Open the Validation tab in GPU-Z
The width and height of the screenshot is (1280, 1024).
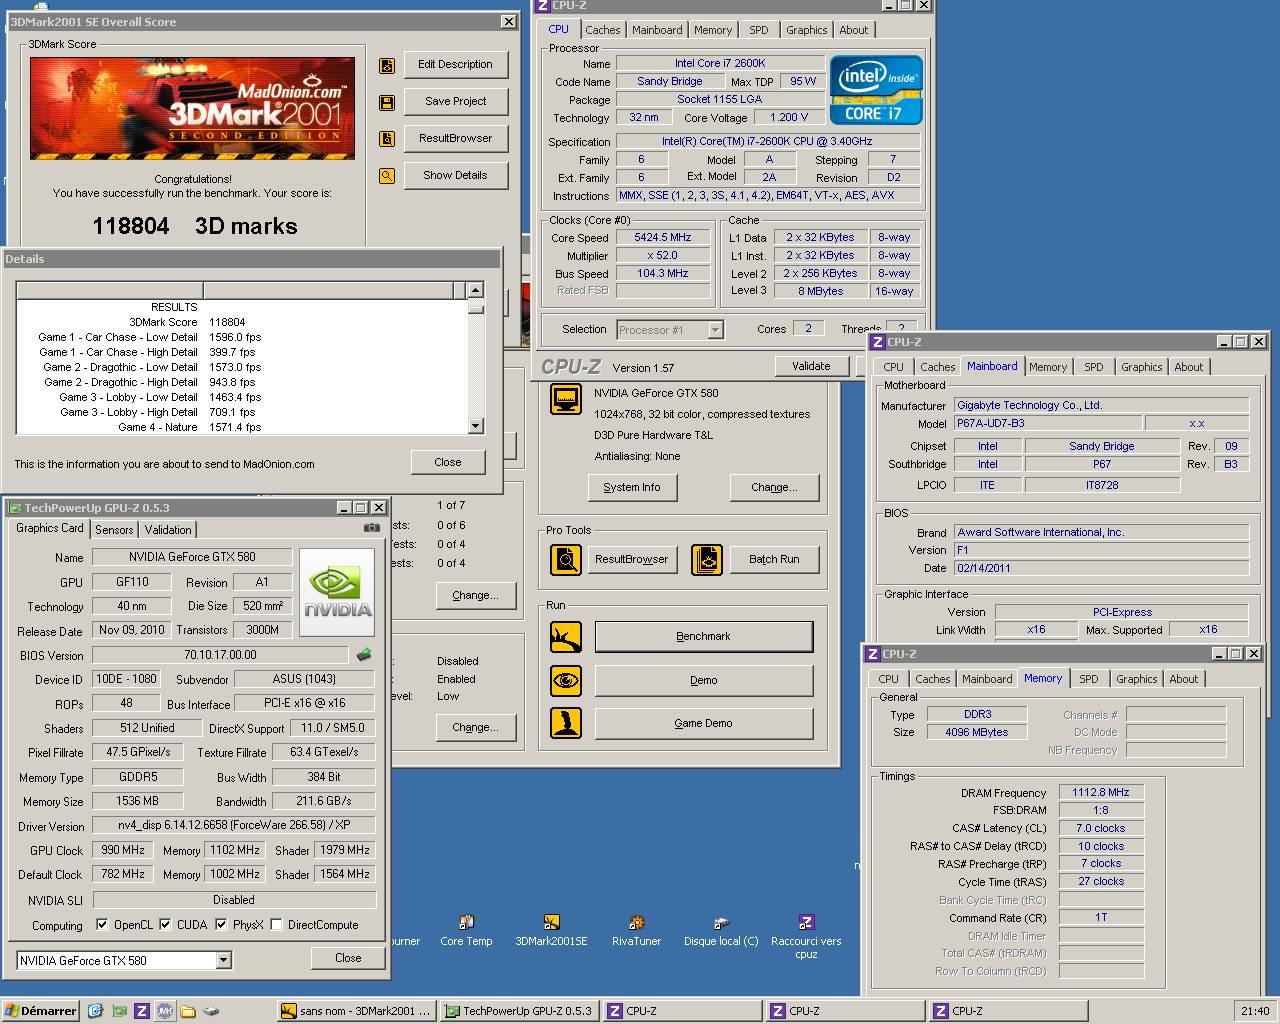168,530
